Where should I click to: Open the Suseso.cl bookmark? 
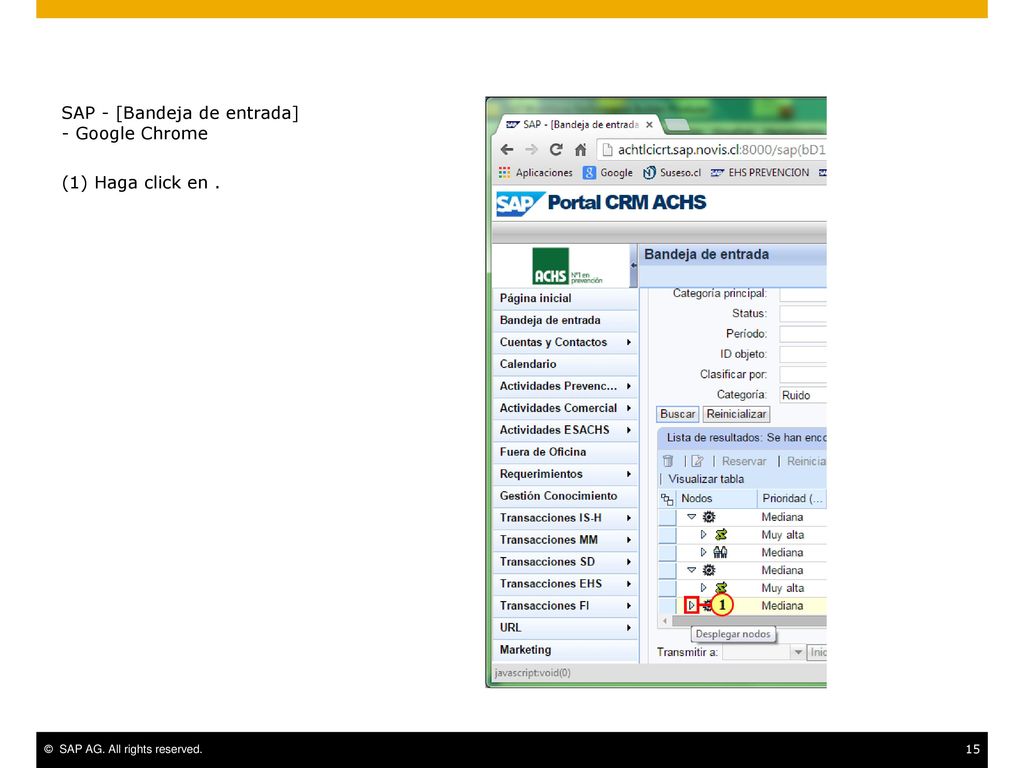tap(672, 172)
